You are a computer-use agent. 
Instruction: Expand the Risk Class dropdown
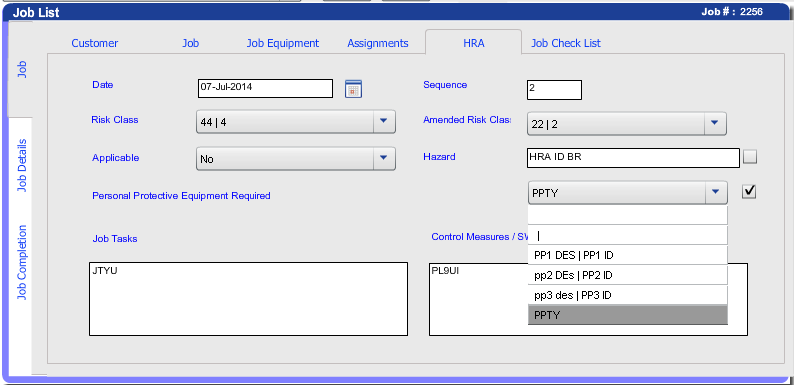[383, 122]
